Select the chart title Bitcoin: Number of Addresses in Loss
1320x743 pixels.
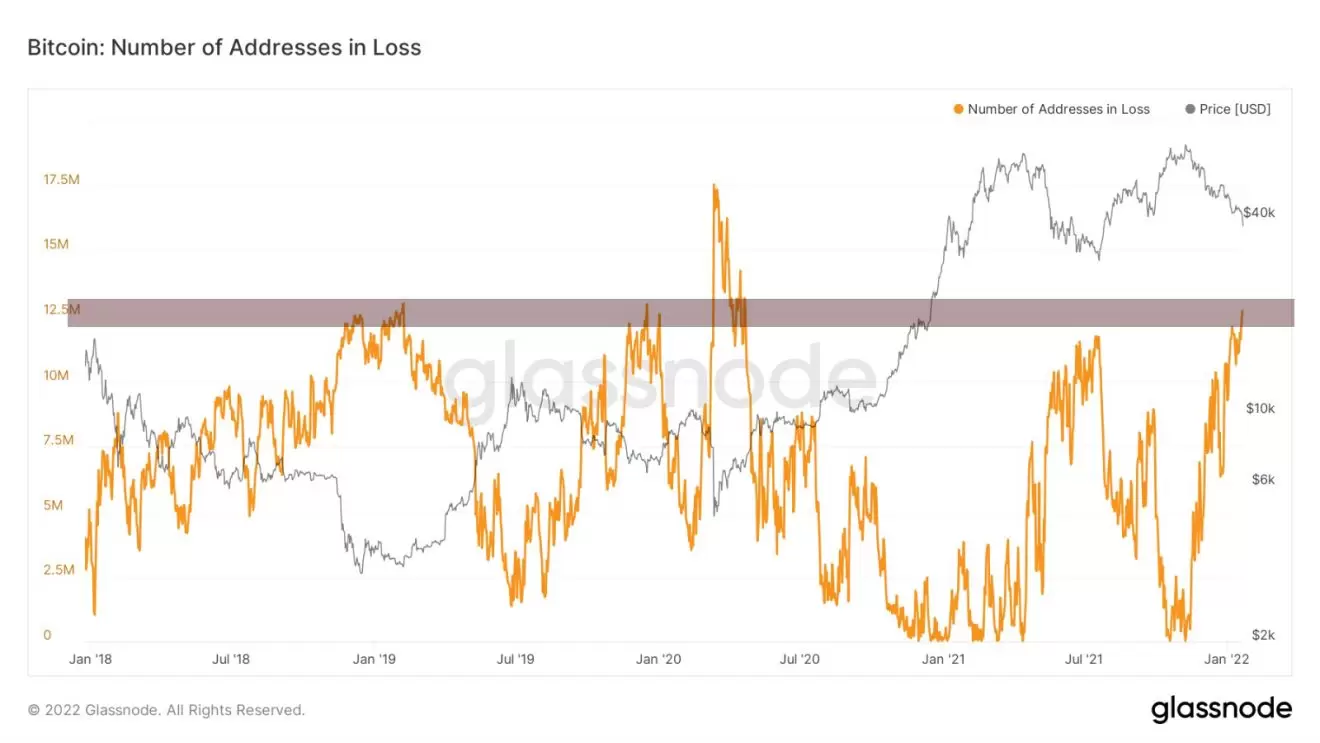coord(224,47)
